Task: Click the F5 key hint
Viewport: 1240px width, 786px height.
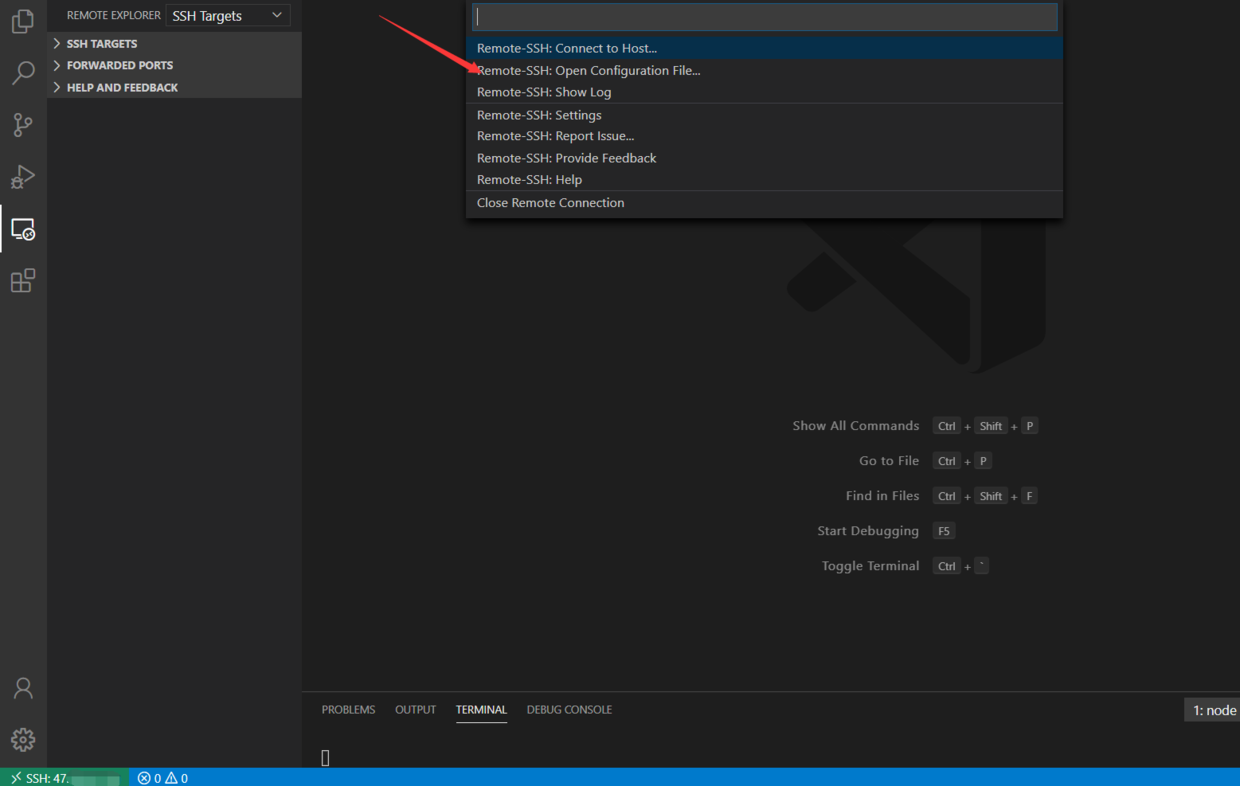Action: pyautogui.click(x=943, y=531)
